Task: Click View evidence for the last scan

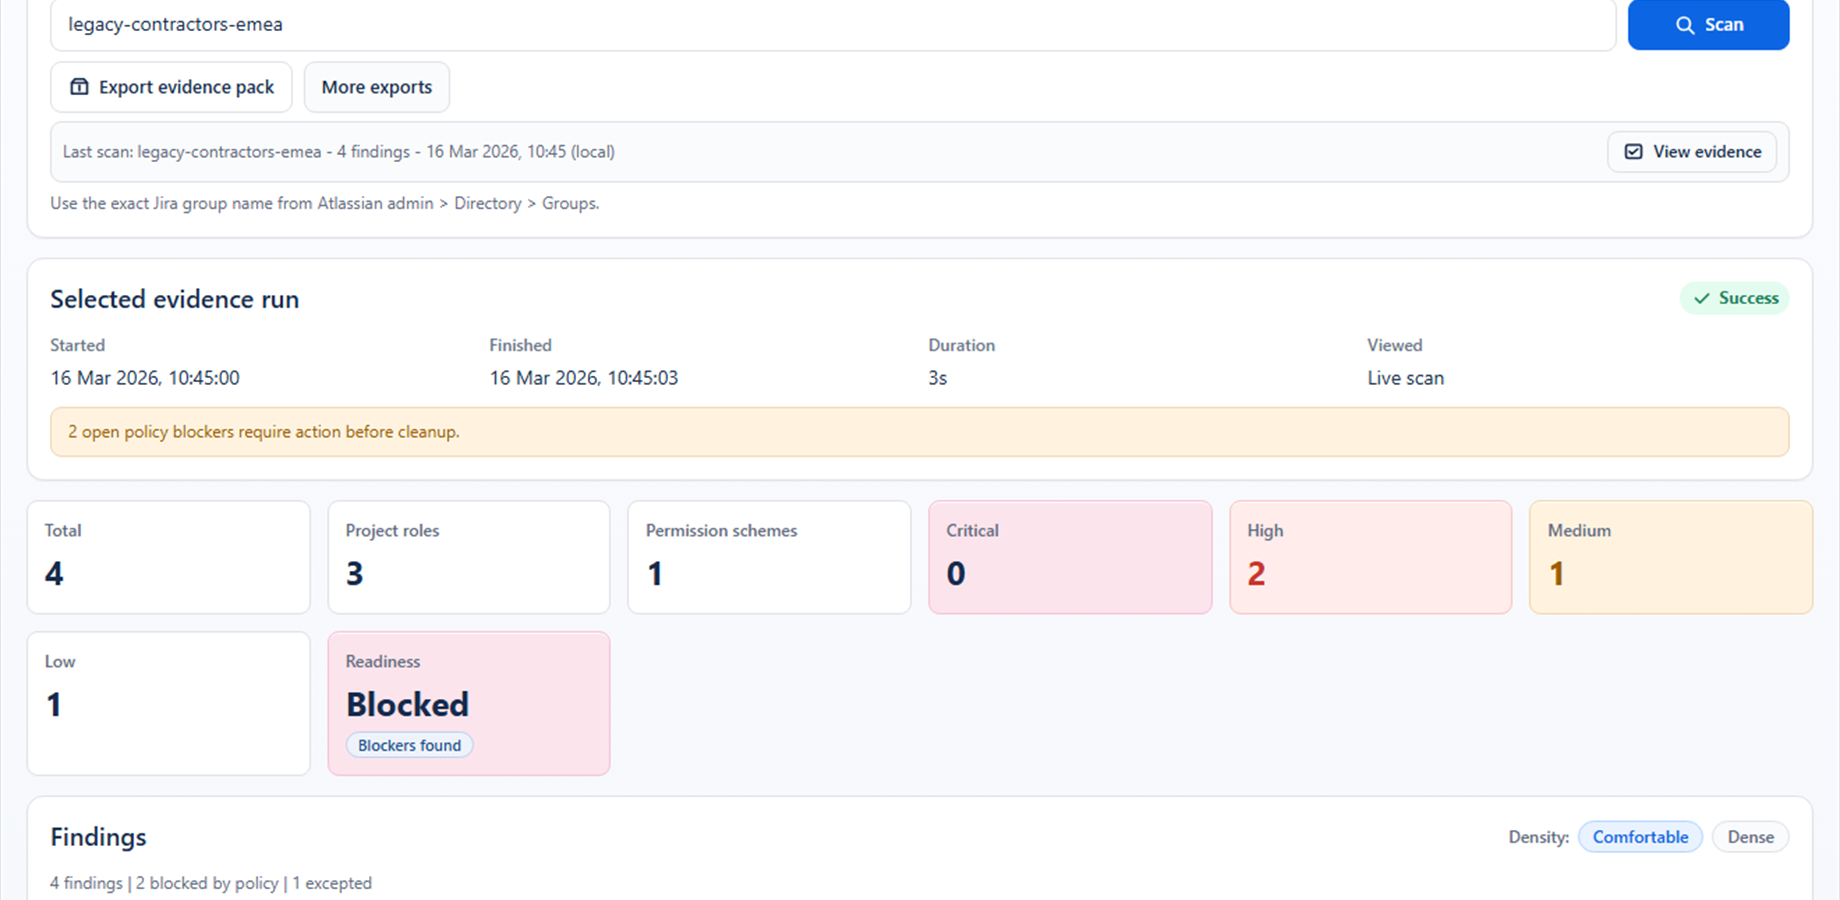Action: 1691,151
